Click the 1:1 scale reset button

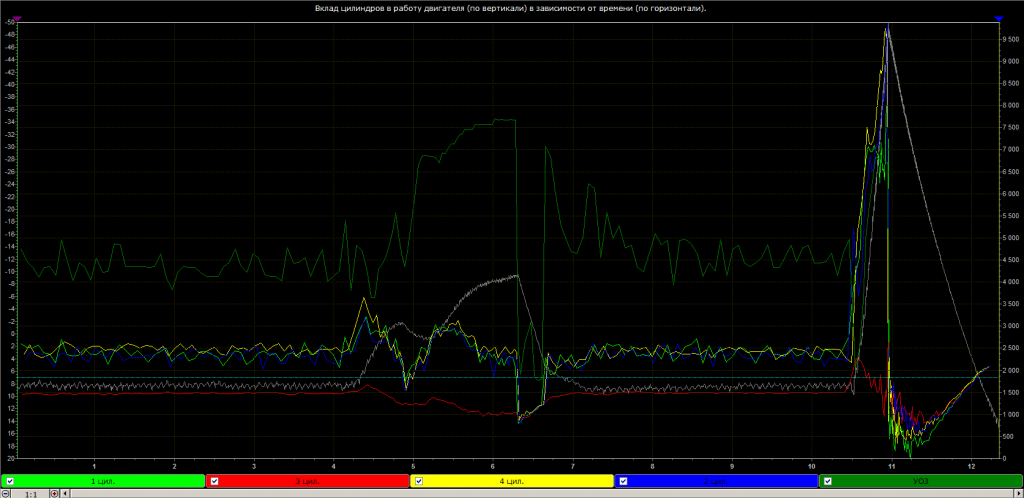(30, 494)
